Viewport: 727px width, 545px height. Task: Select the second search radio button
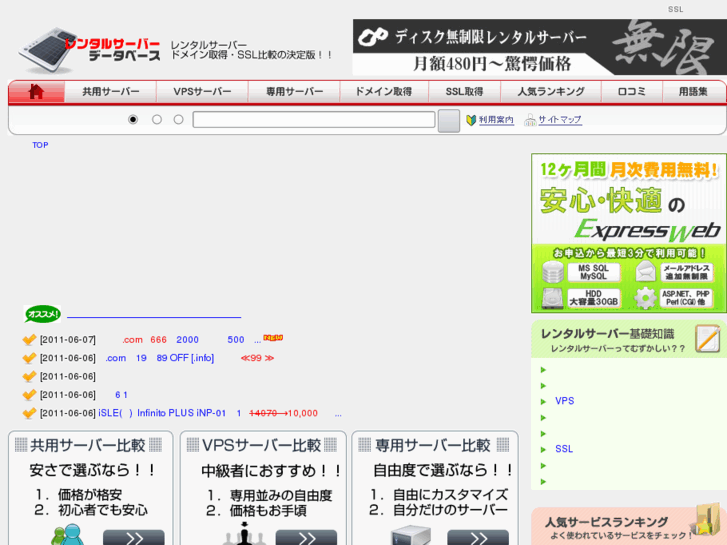tap(157, 120)
